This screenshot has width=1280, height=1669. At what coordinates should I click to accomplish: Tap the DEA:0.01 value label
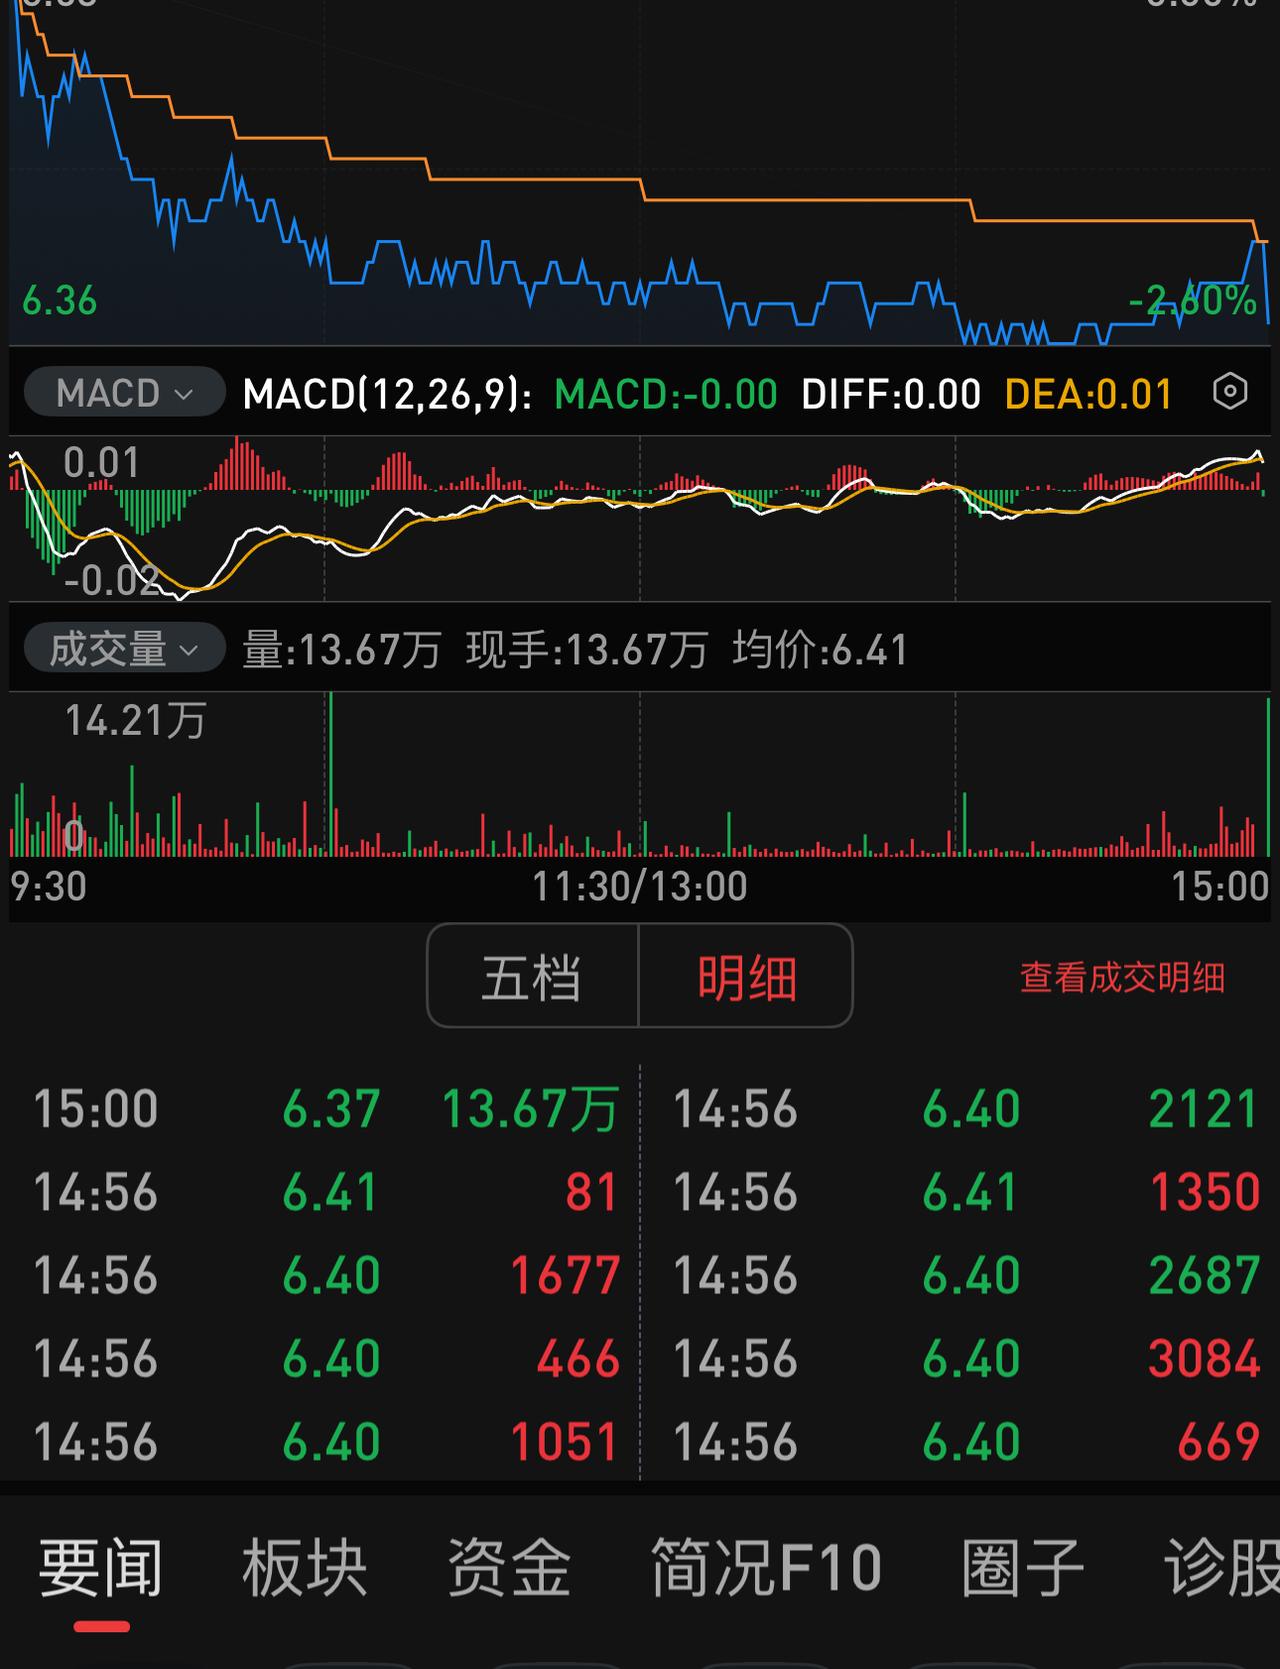point(1088,393)
